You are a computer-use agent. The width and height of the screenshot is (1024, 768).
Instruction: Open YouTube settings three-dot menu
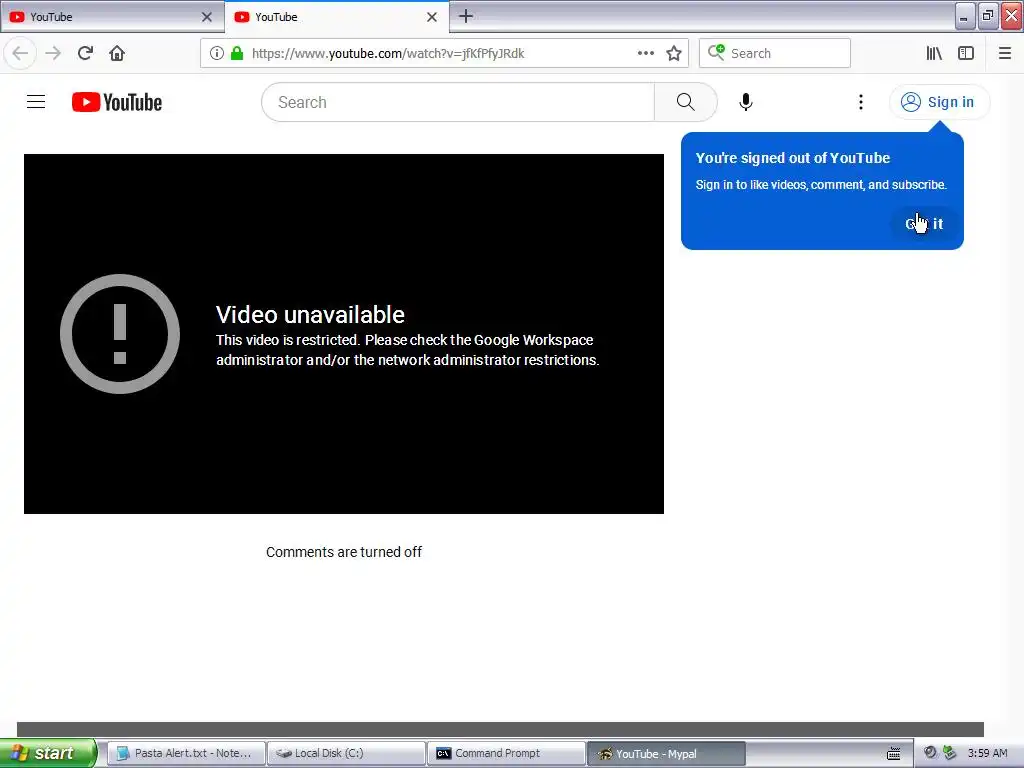[861, 102]
